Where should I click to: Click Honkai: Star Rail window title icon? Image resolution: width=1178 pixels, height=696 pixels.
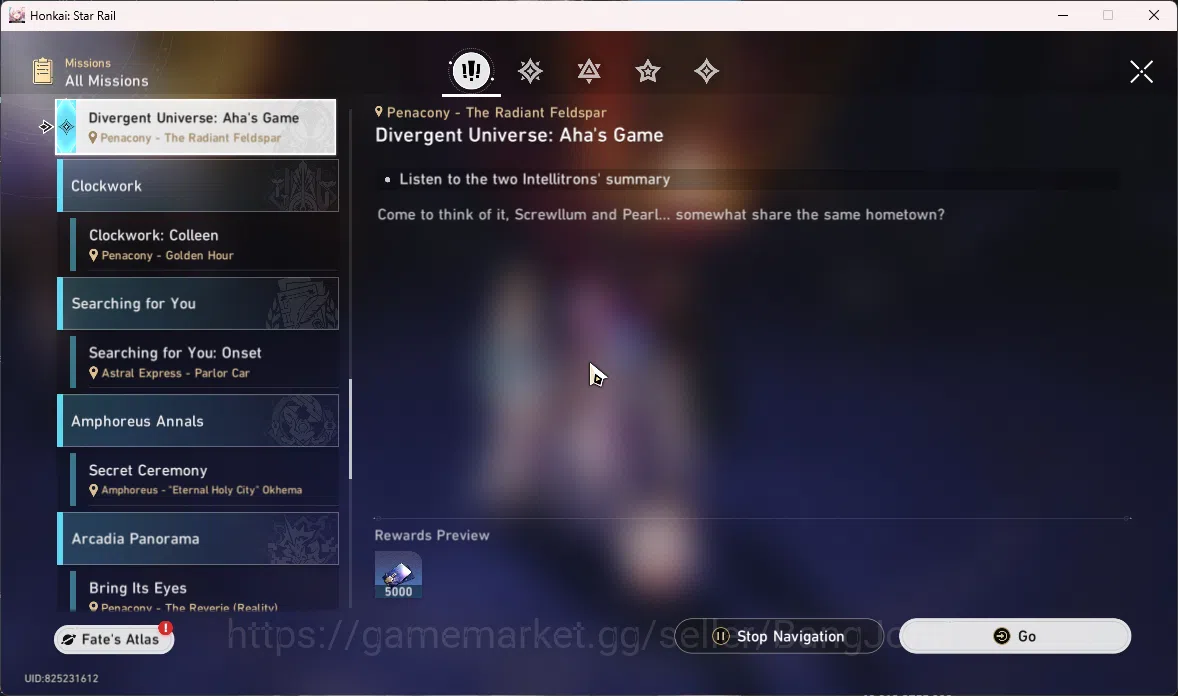coord(17,15)
